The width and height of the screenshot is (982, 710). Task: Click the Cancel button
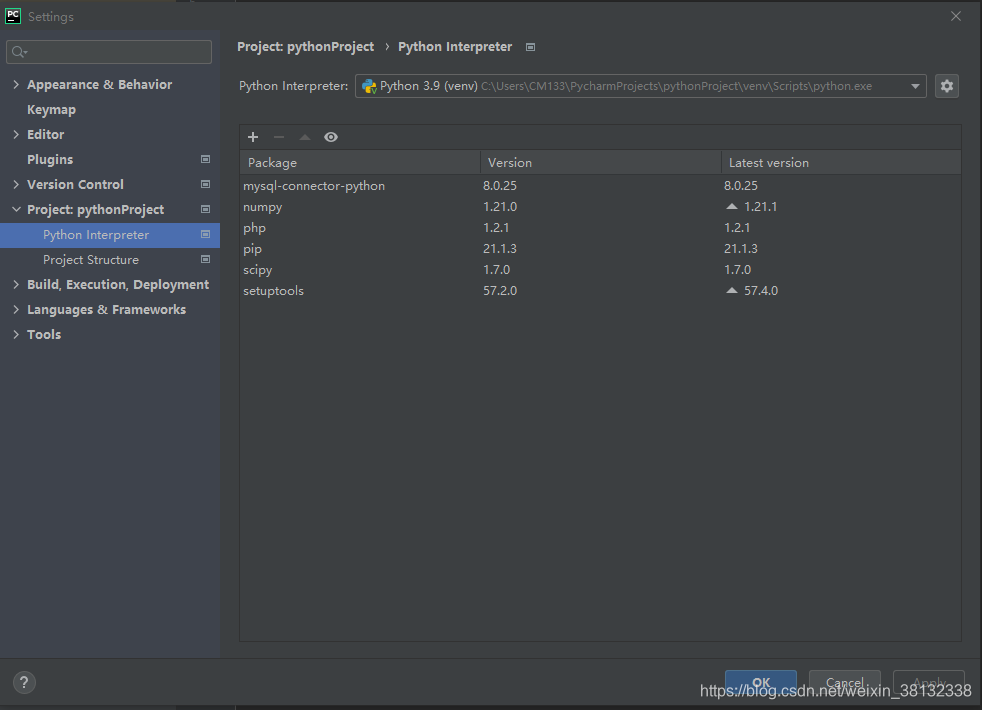[845, 682]
